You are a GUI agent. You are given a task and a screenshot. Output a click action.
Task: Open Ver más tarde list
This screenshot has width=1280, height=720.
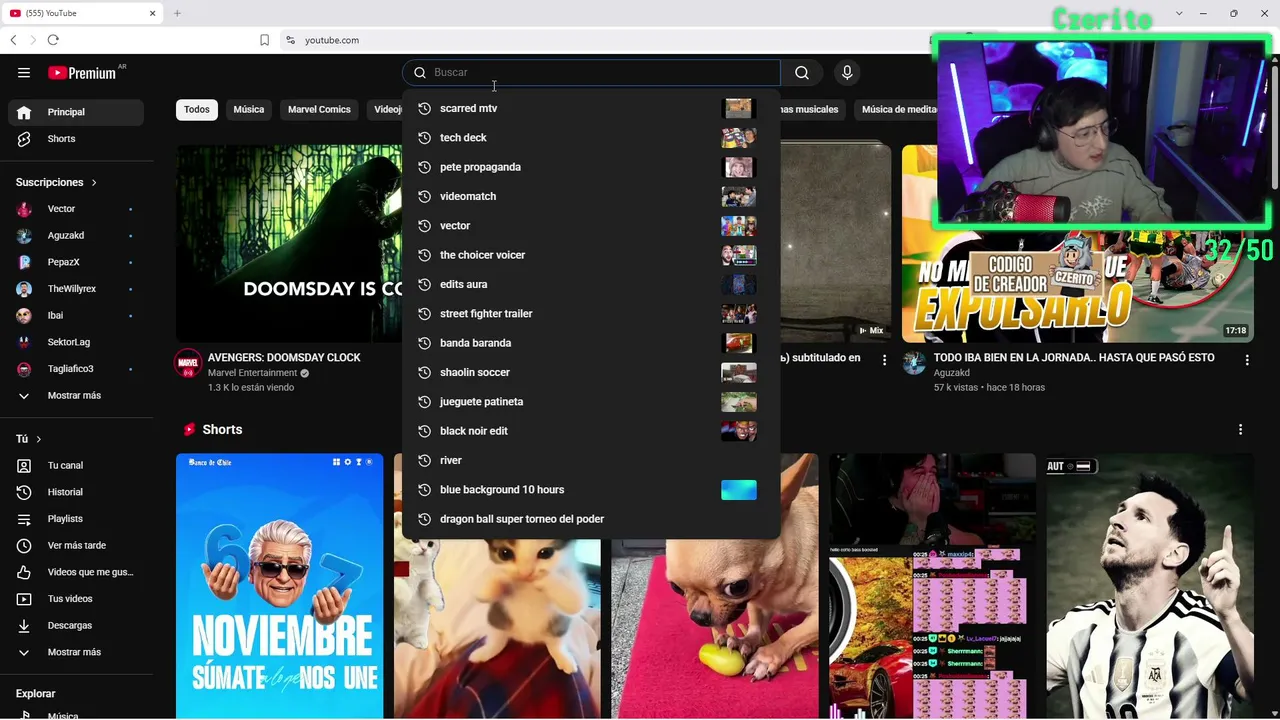[x=76, y=545]
